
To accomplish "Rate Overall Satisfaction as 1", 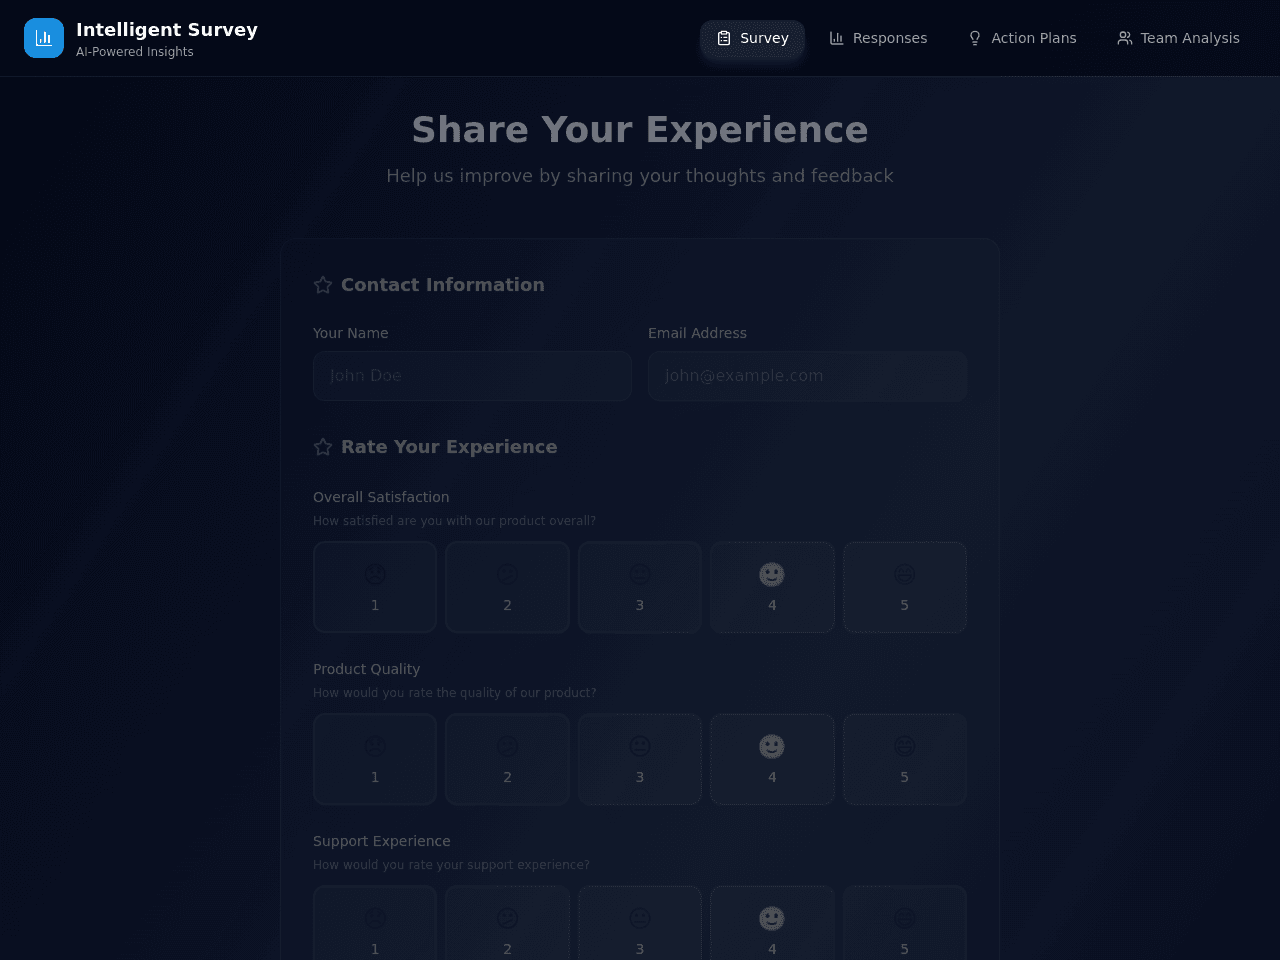I will (375, 587).
